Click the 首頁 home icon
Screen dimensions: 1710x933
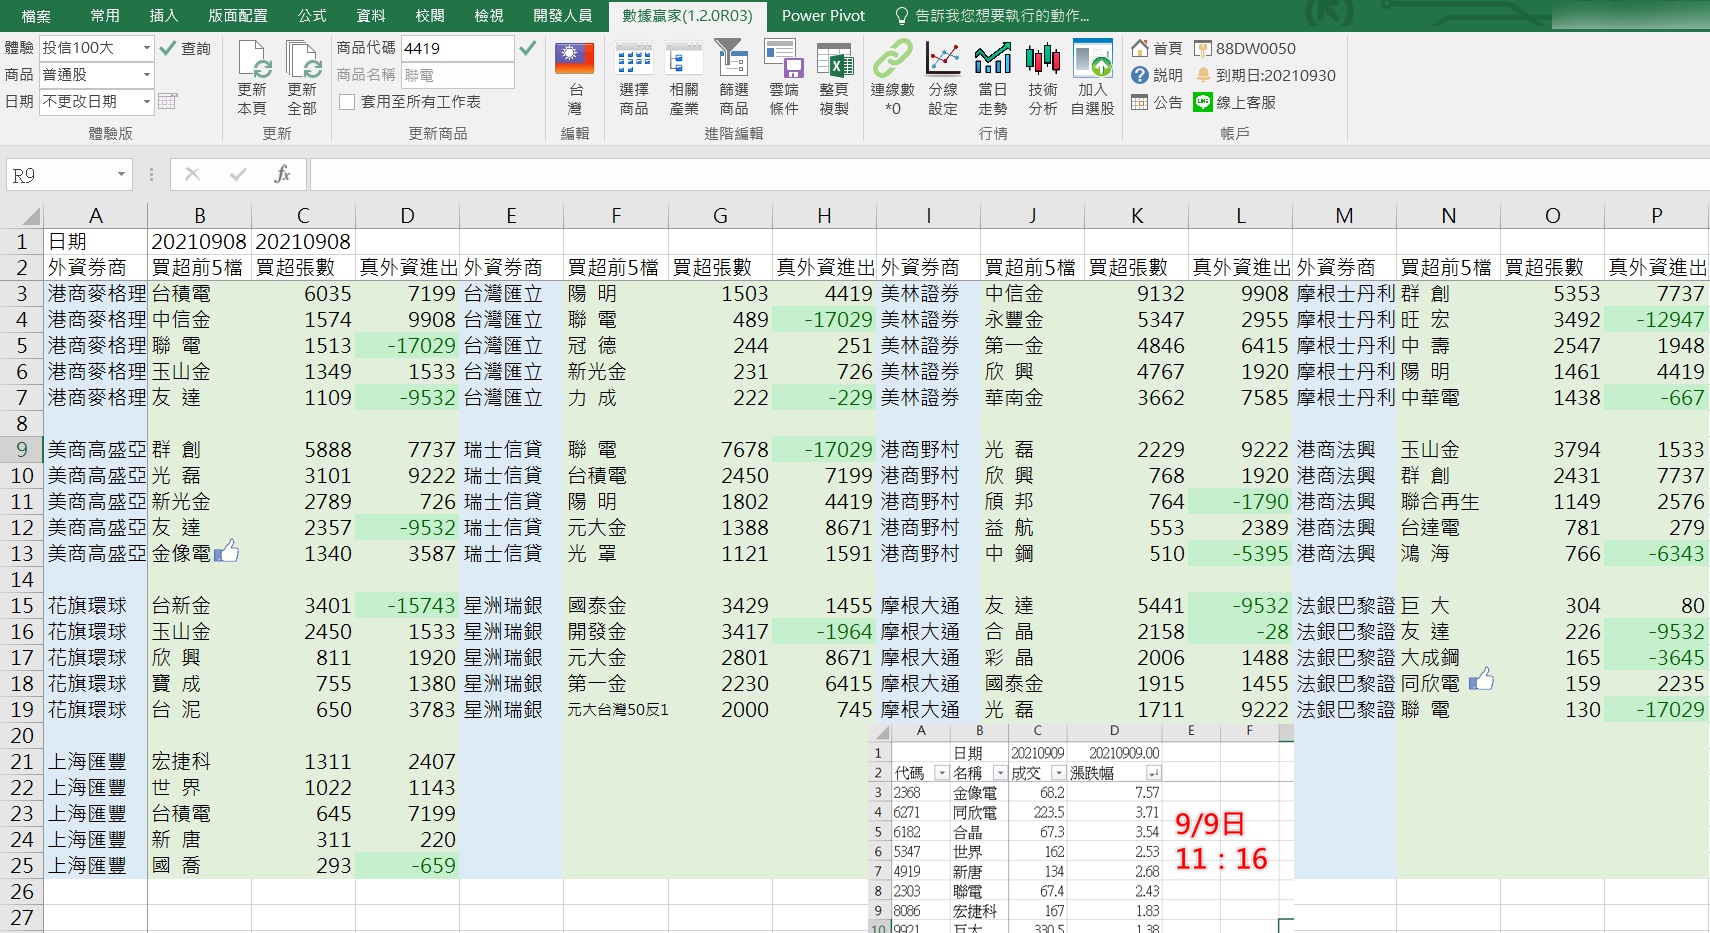1140,48
